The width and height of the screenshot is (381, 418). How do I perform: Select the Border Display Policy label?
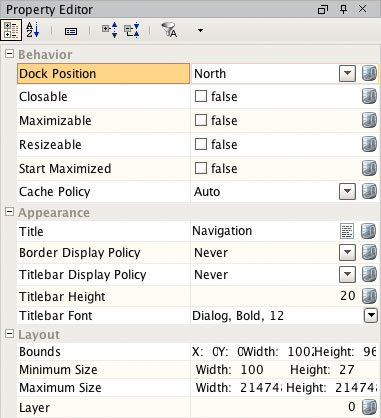(80, 253)
